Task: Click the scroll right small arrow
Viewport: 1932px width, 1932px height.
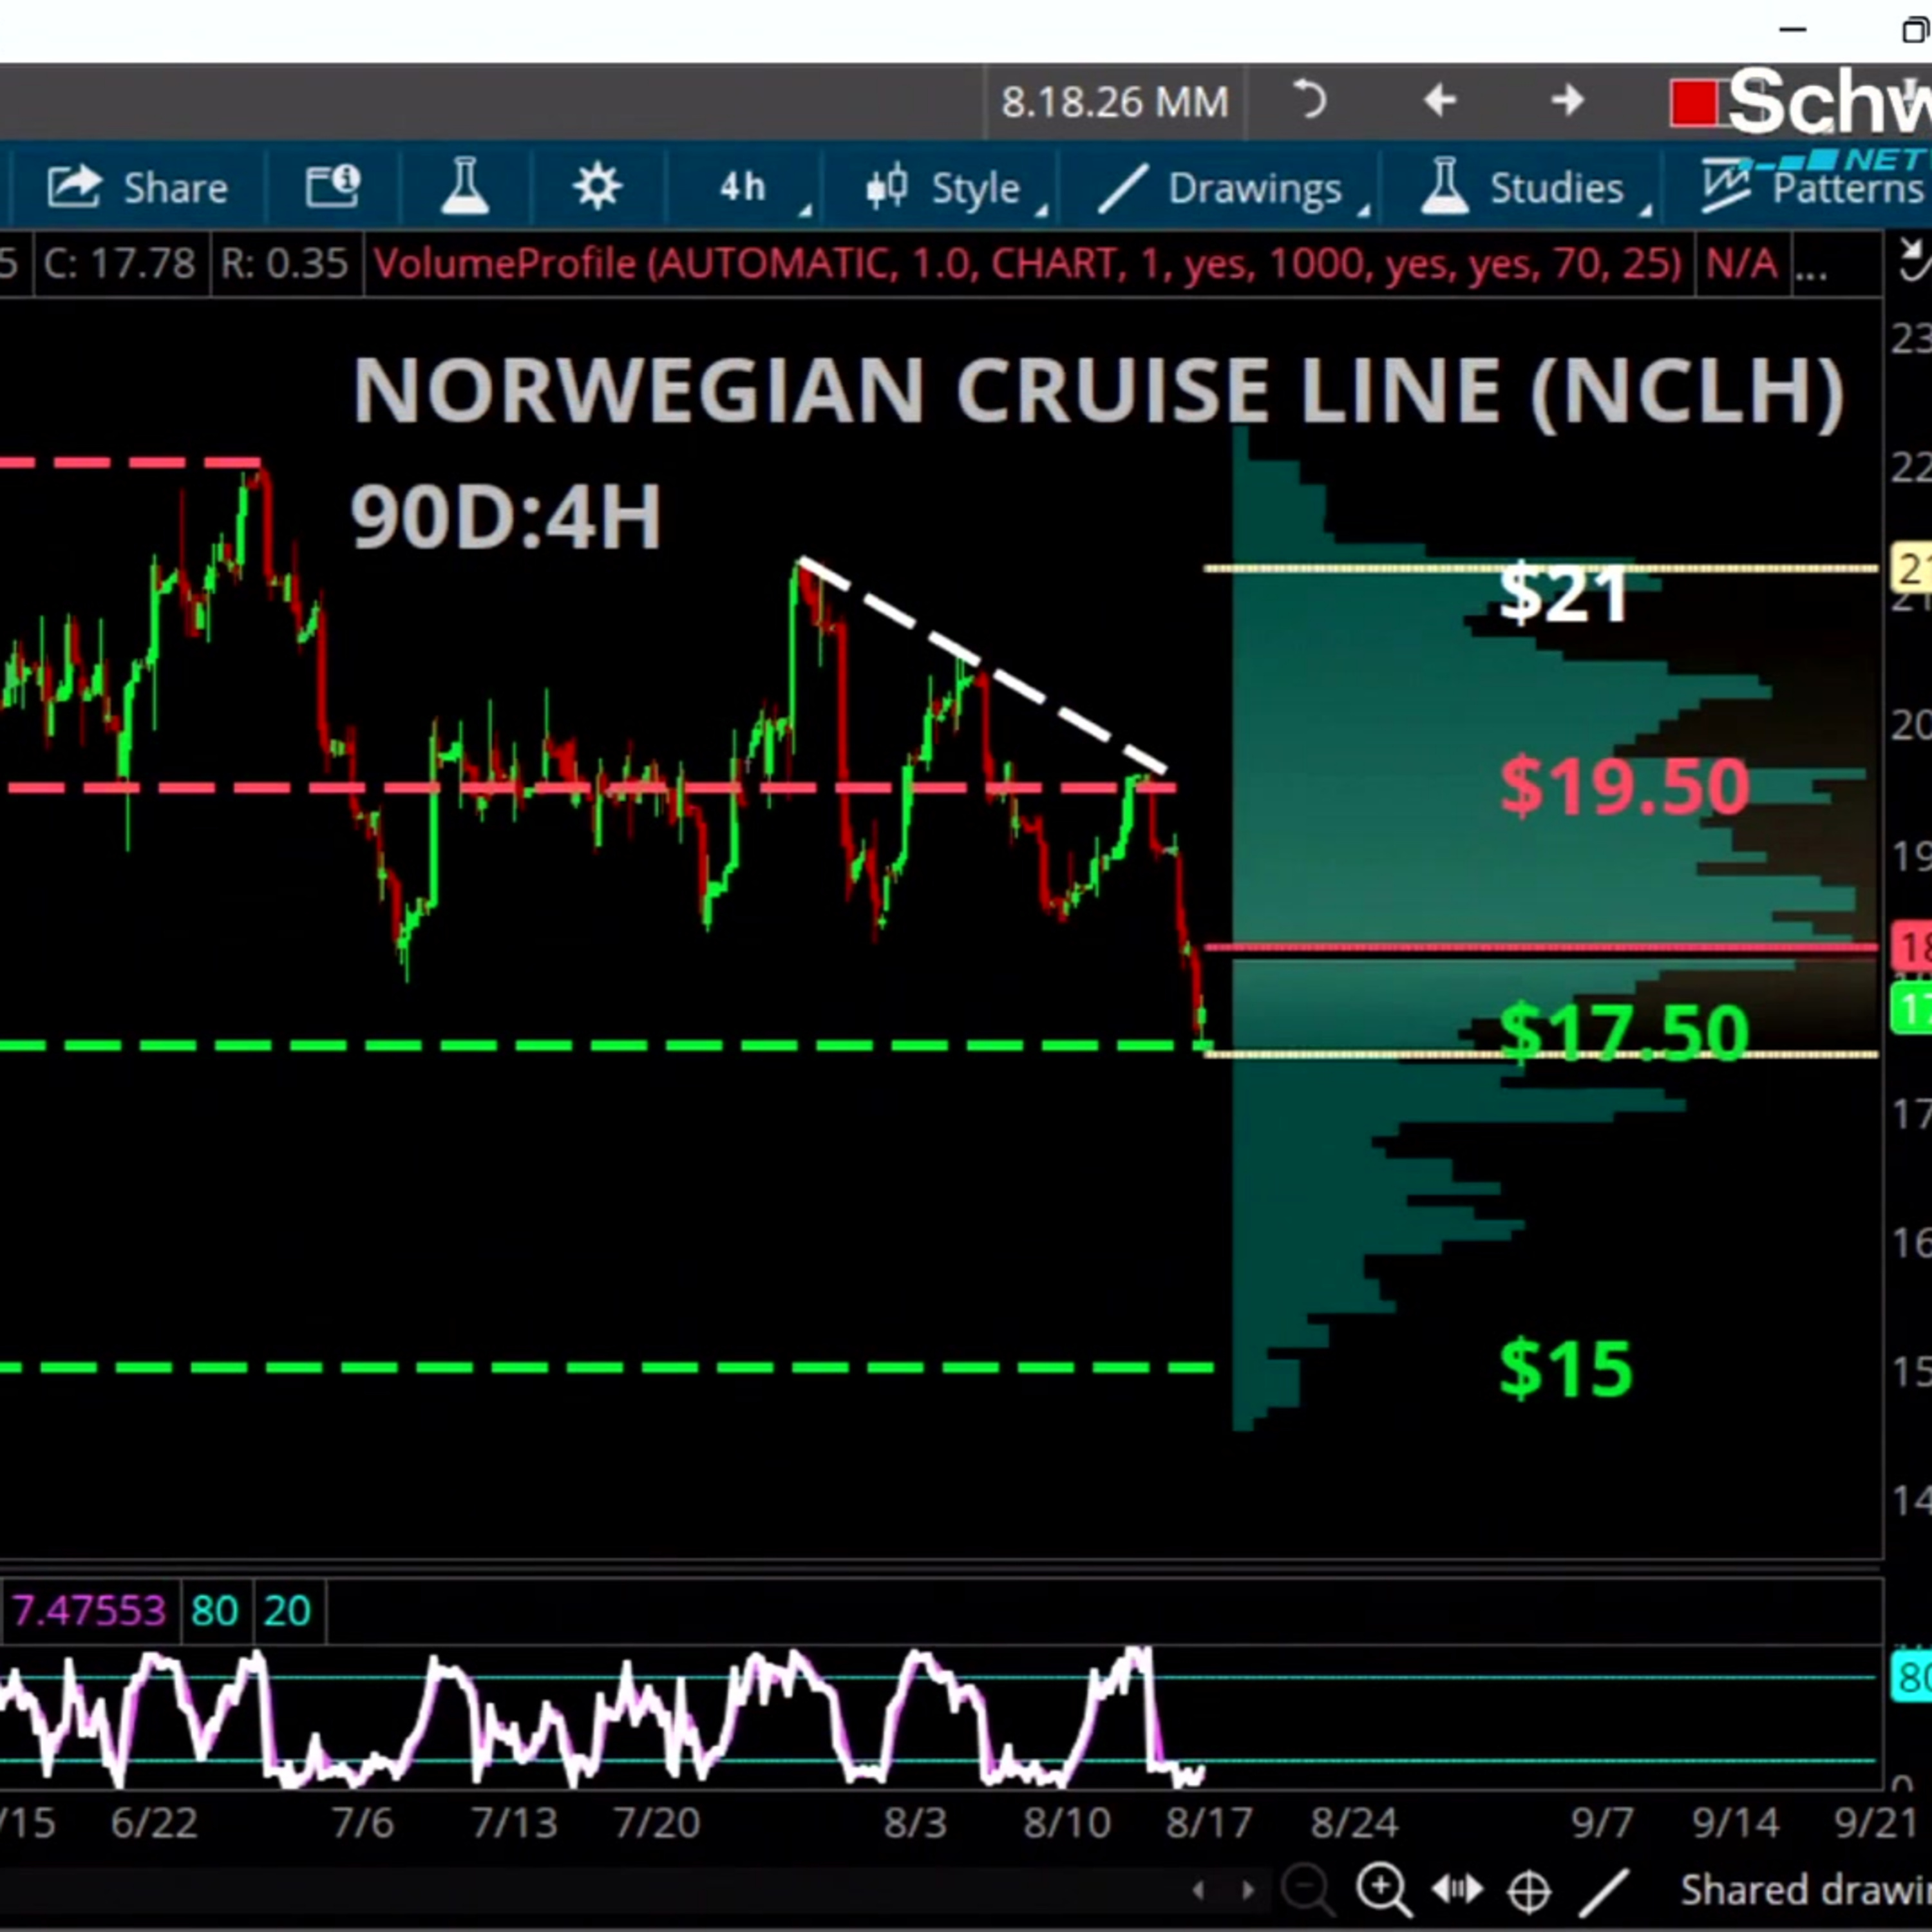Action: tap(1247, 1890)
